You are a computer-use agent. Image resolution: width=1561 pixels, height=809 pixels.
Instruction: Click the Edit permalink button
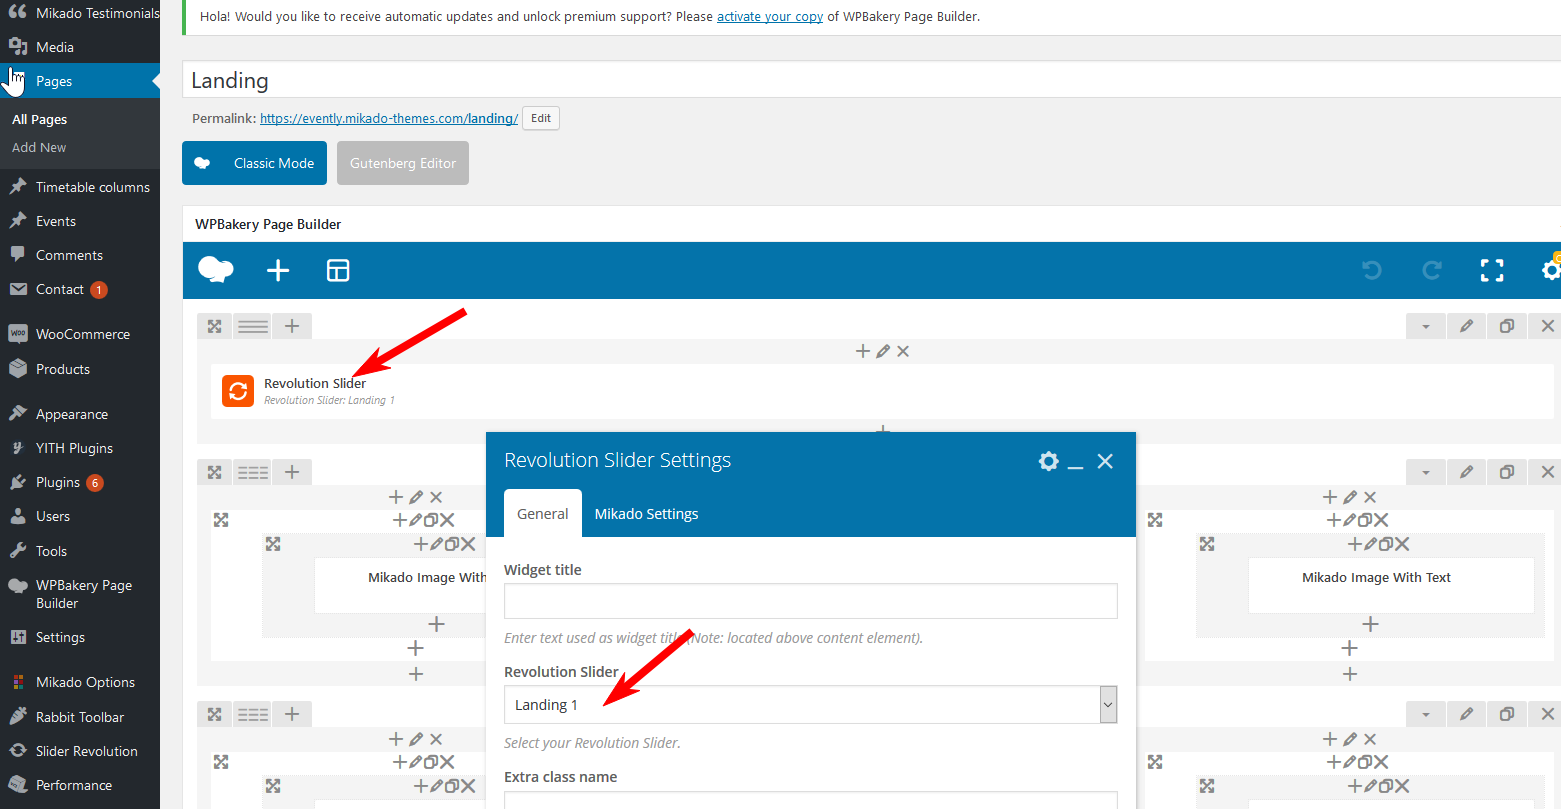[x=541, y=118]
